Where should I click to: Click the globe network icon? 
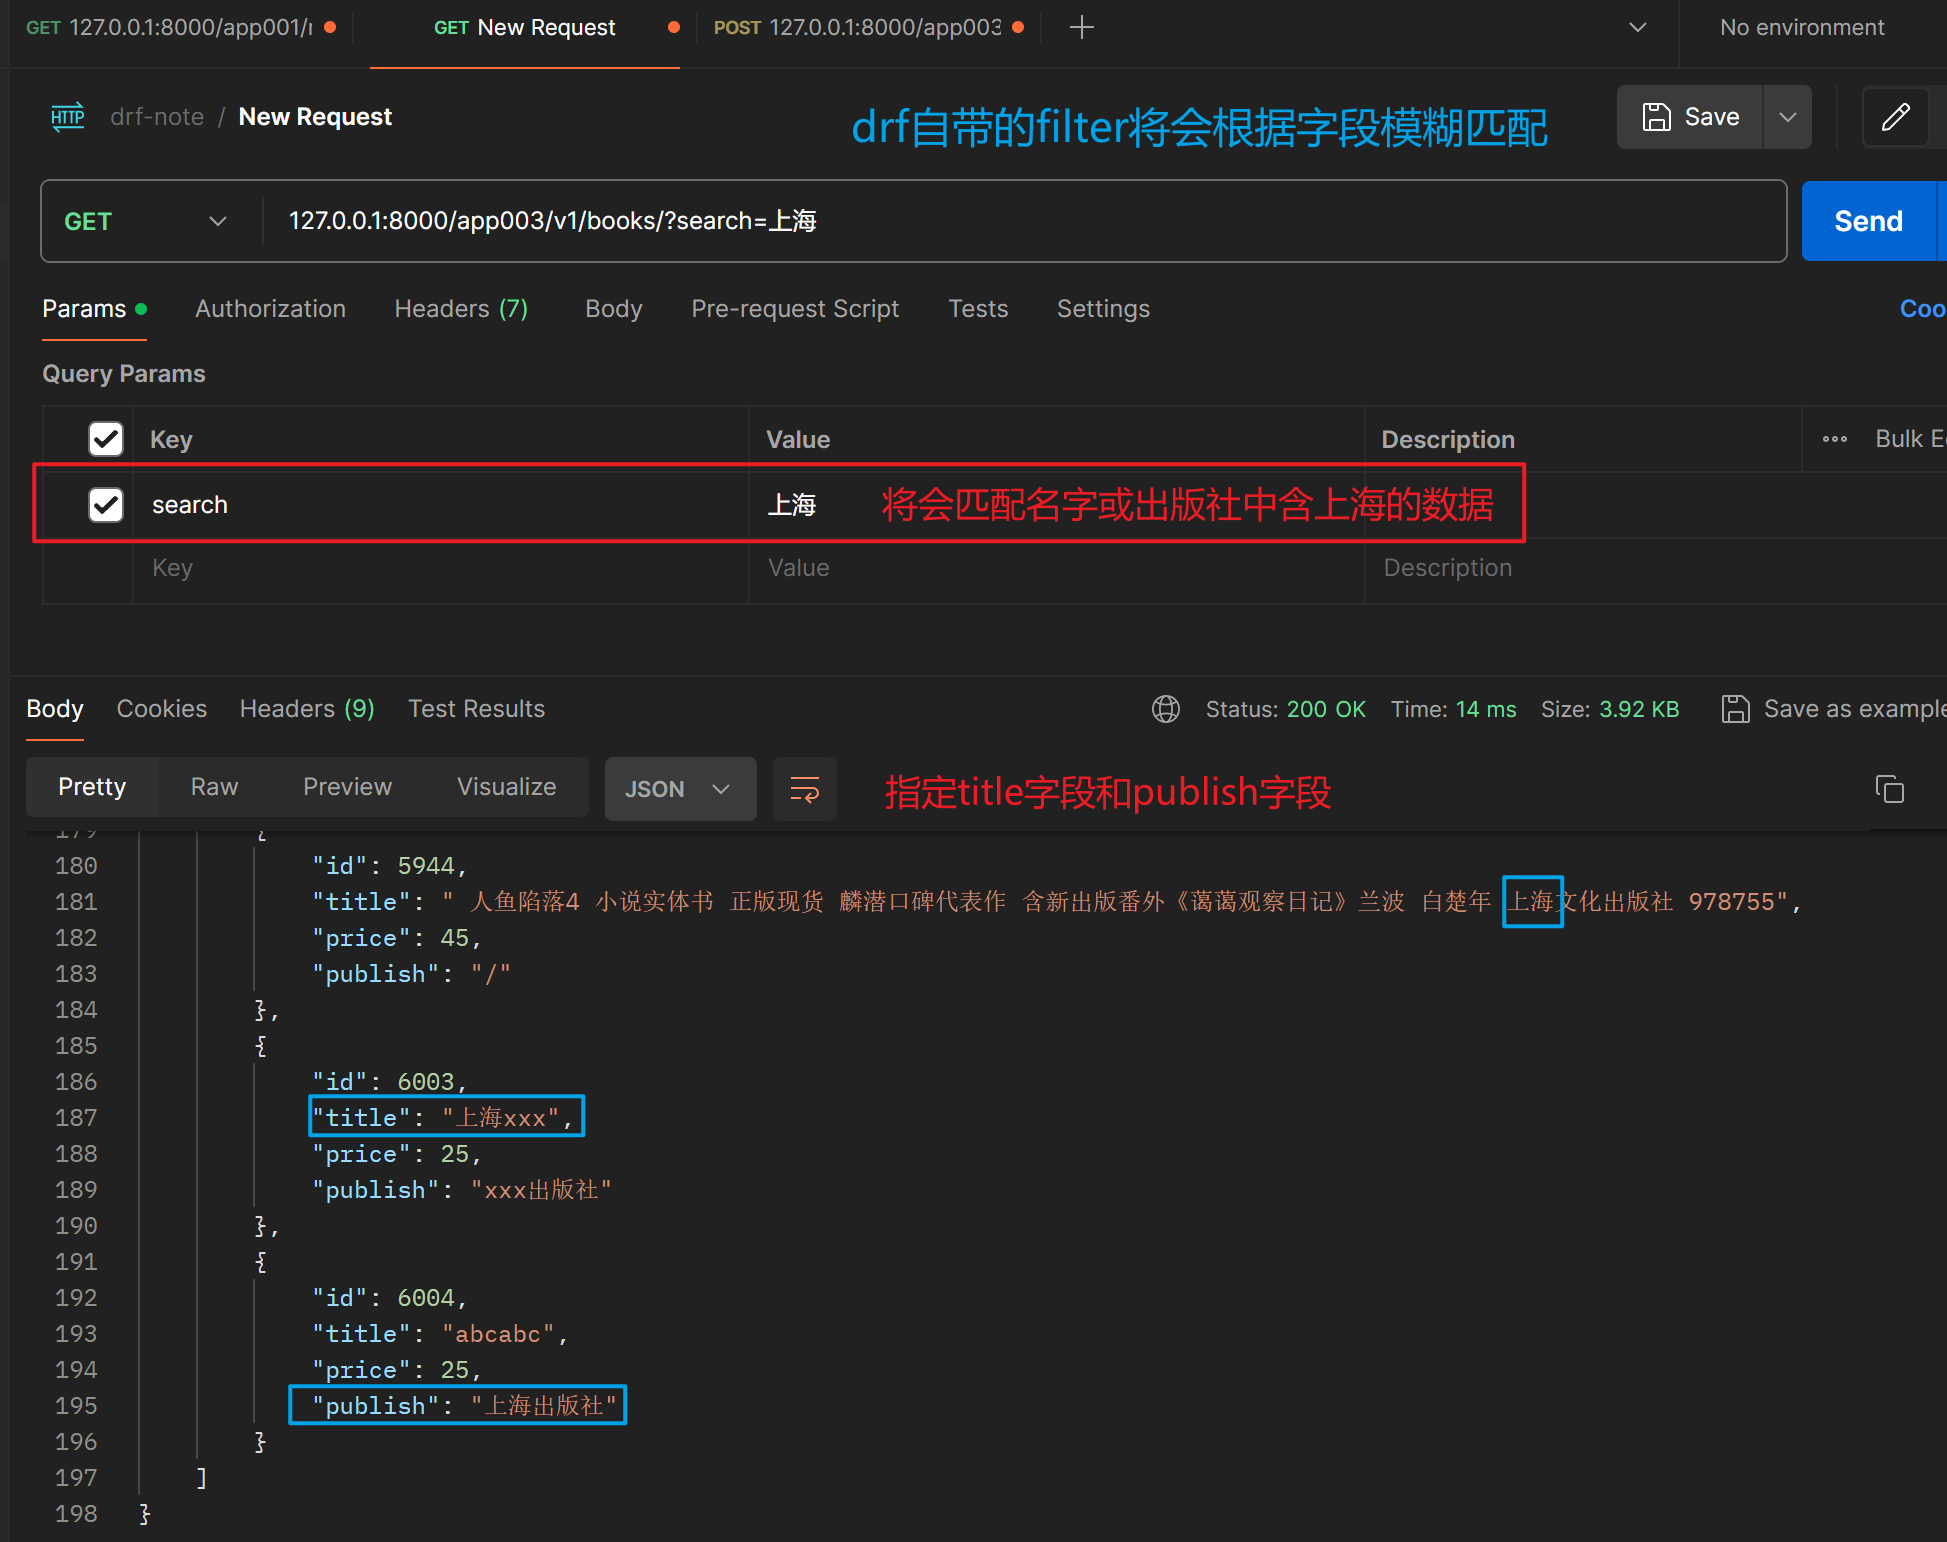pos(1166,709)
